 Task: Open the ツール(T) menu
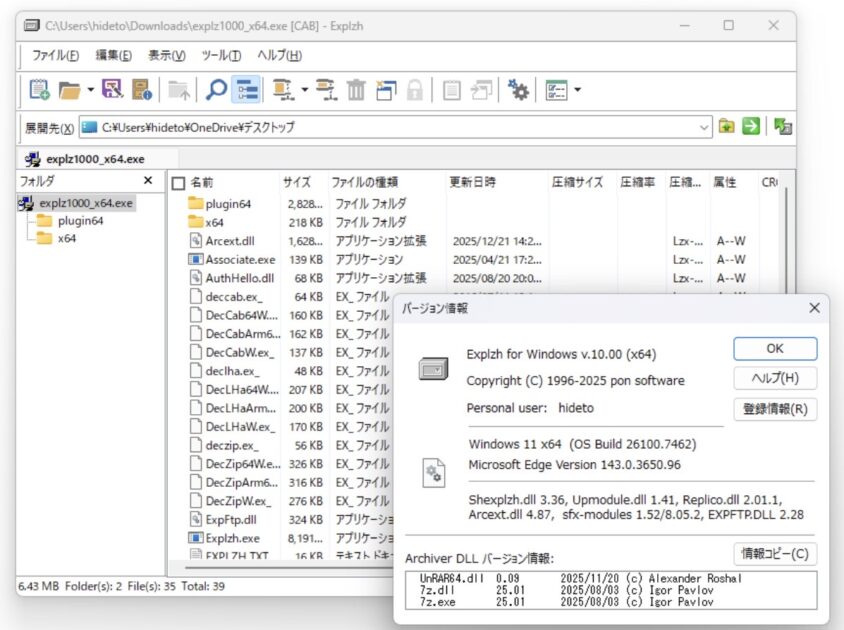click(220, 55)
